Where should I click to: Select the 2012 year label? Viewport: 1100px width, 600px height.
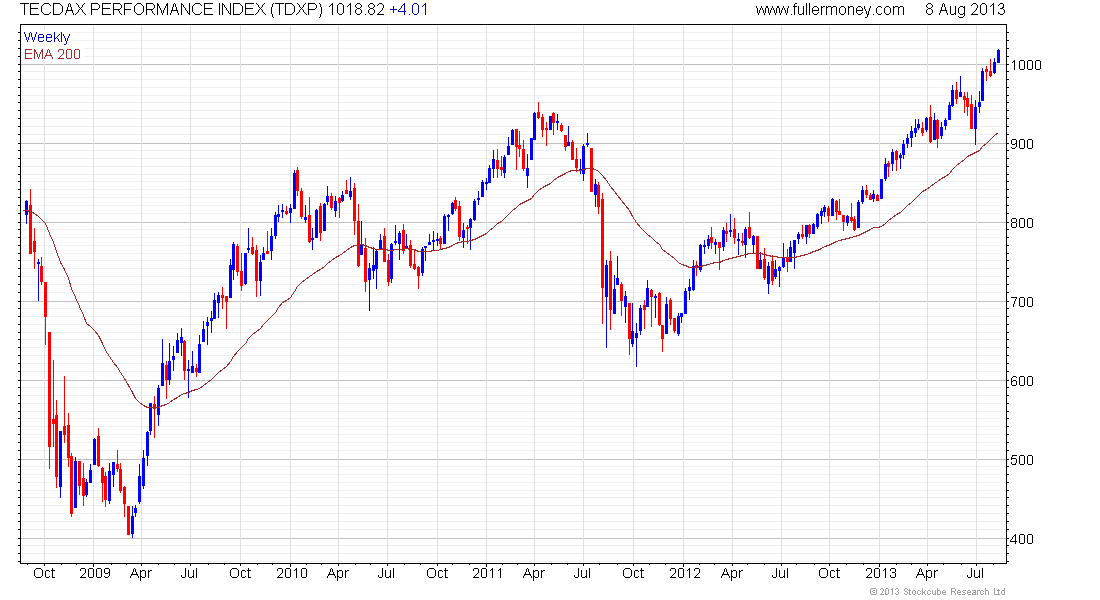pos(685,573)
